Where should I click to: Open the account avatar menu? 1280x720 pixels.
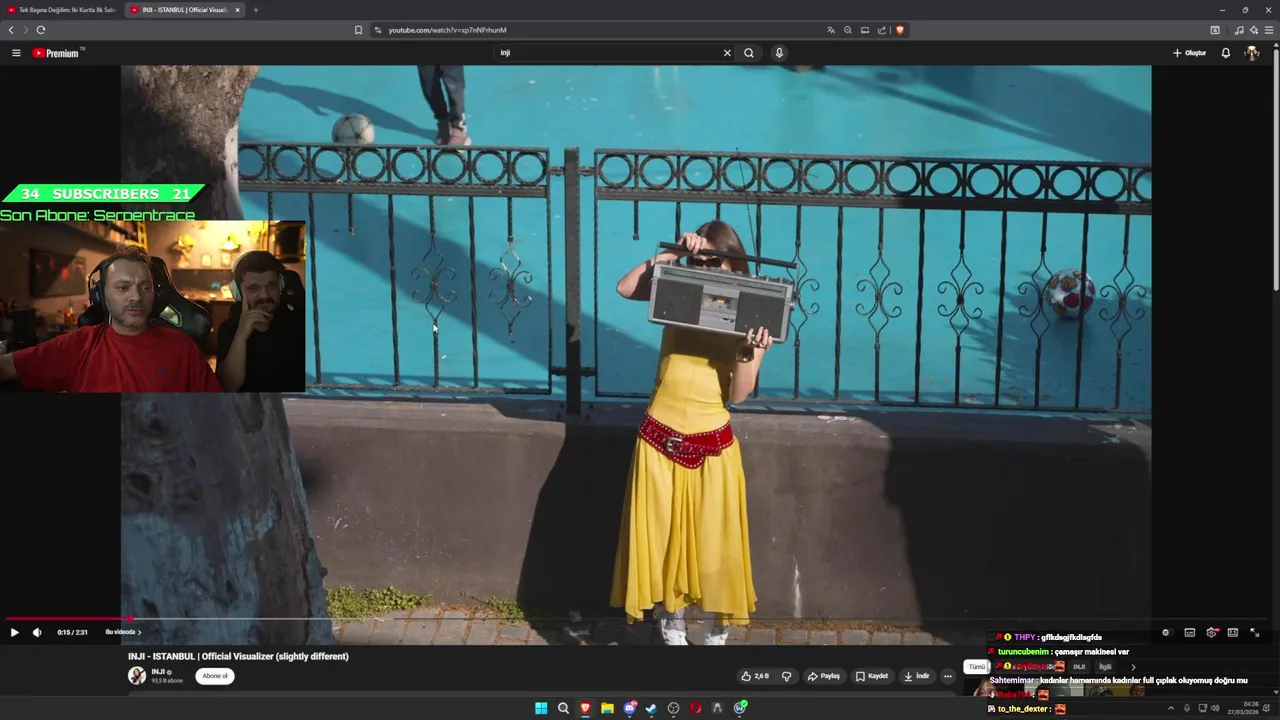point(1251,53)
